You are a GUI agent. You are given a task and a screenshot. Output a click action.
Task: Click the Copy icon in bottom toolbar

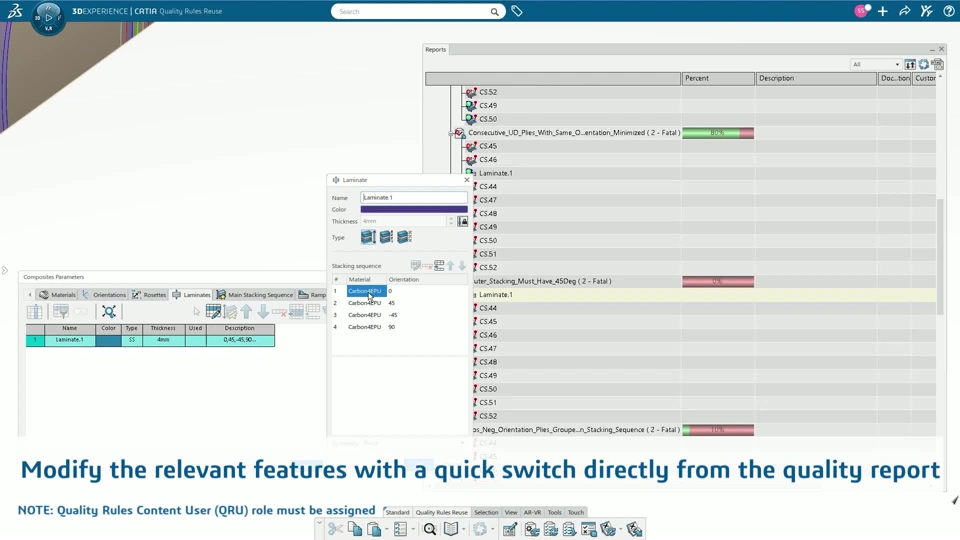click(x=354, y=529)
